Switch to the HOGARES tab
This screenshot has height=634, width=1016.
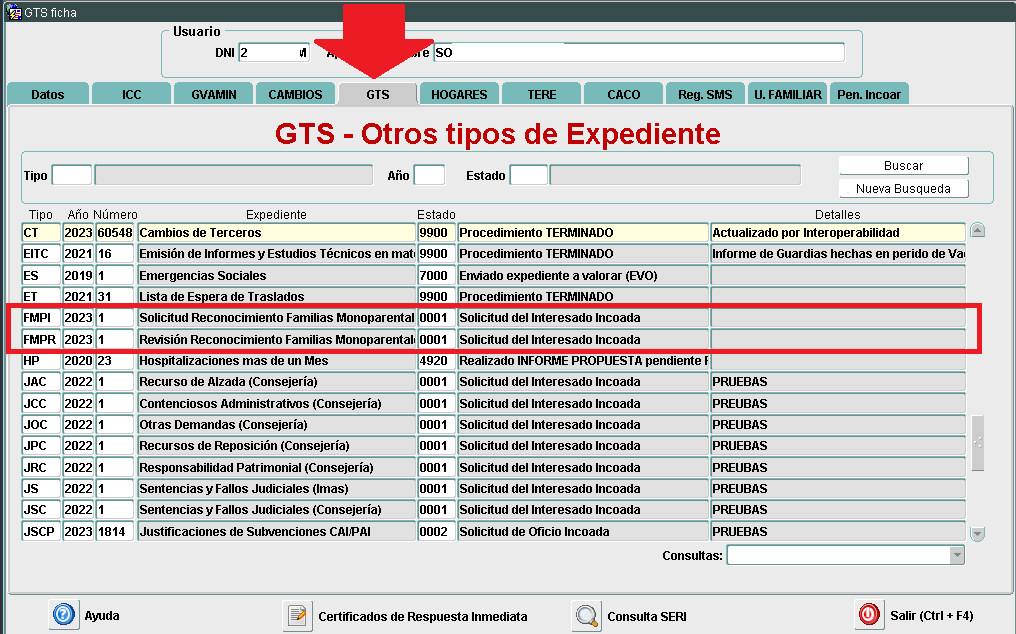pyautogui.click(x=459, y=94)
